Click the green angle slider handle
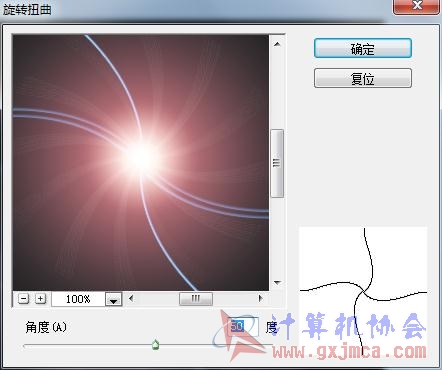 pos(155,344)
